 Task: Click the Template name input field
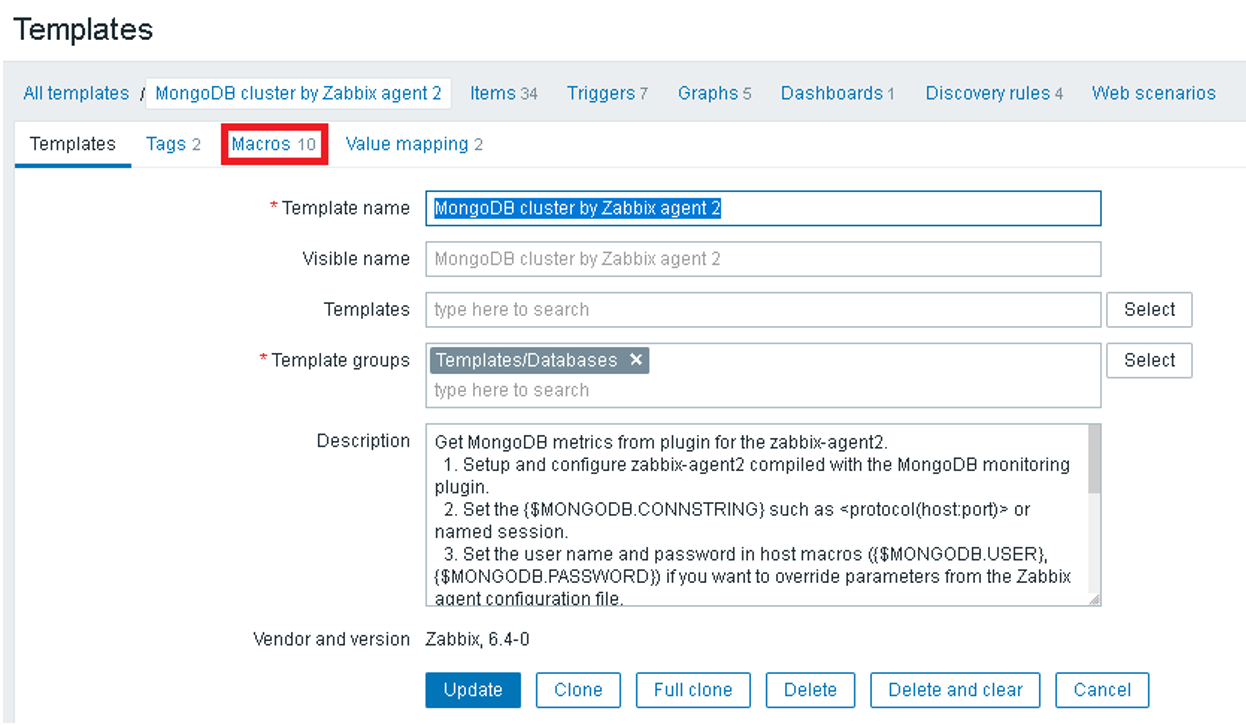tap(763, 208)
